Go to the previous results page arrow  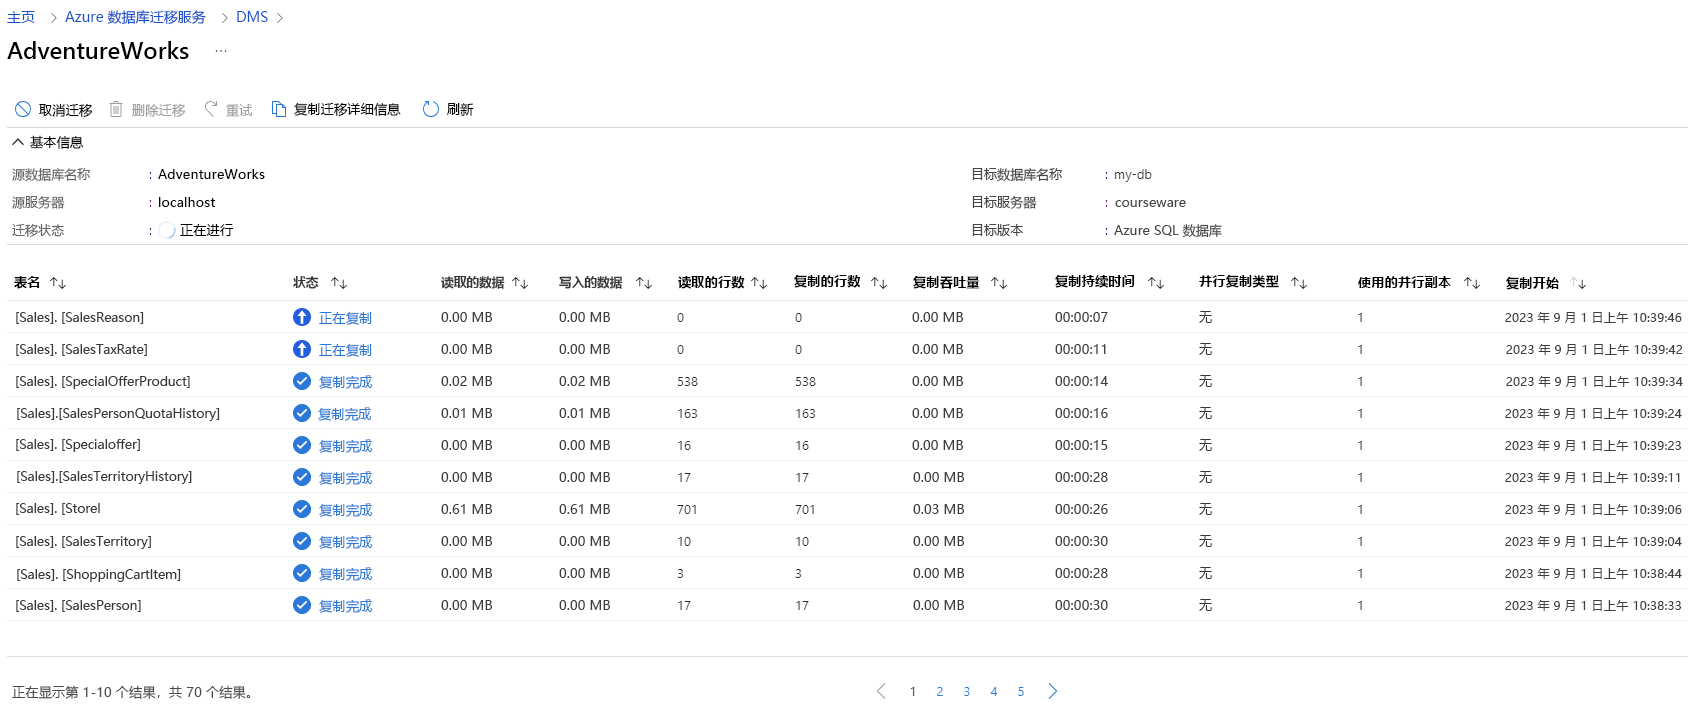tap(881, 691)
